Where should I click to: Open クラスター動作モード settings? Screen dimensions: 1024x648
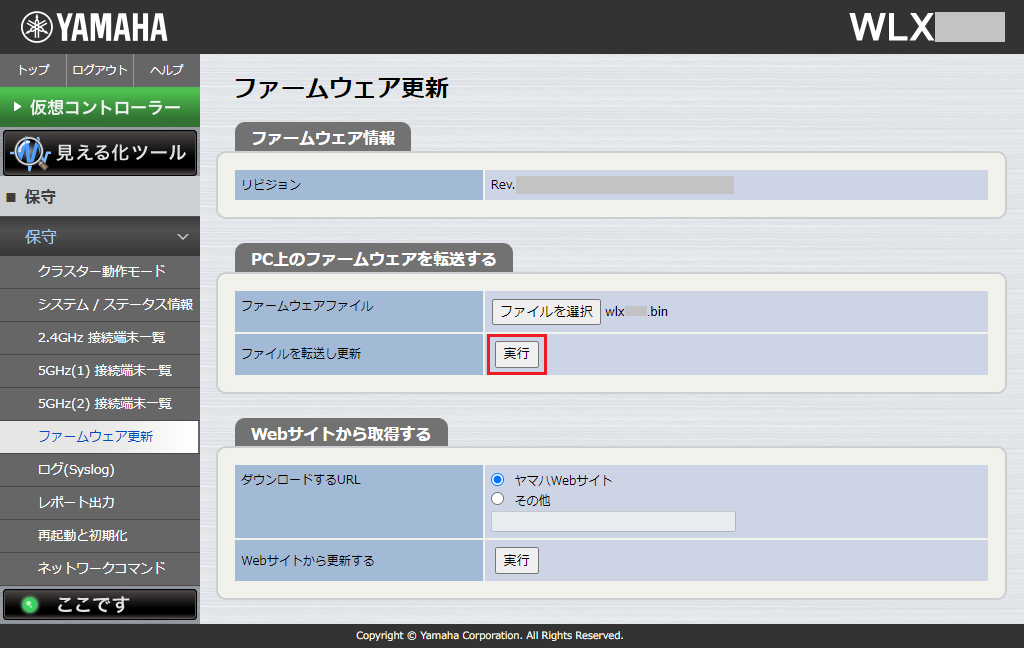pos(100,270)
